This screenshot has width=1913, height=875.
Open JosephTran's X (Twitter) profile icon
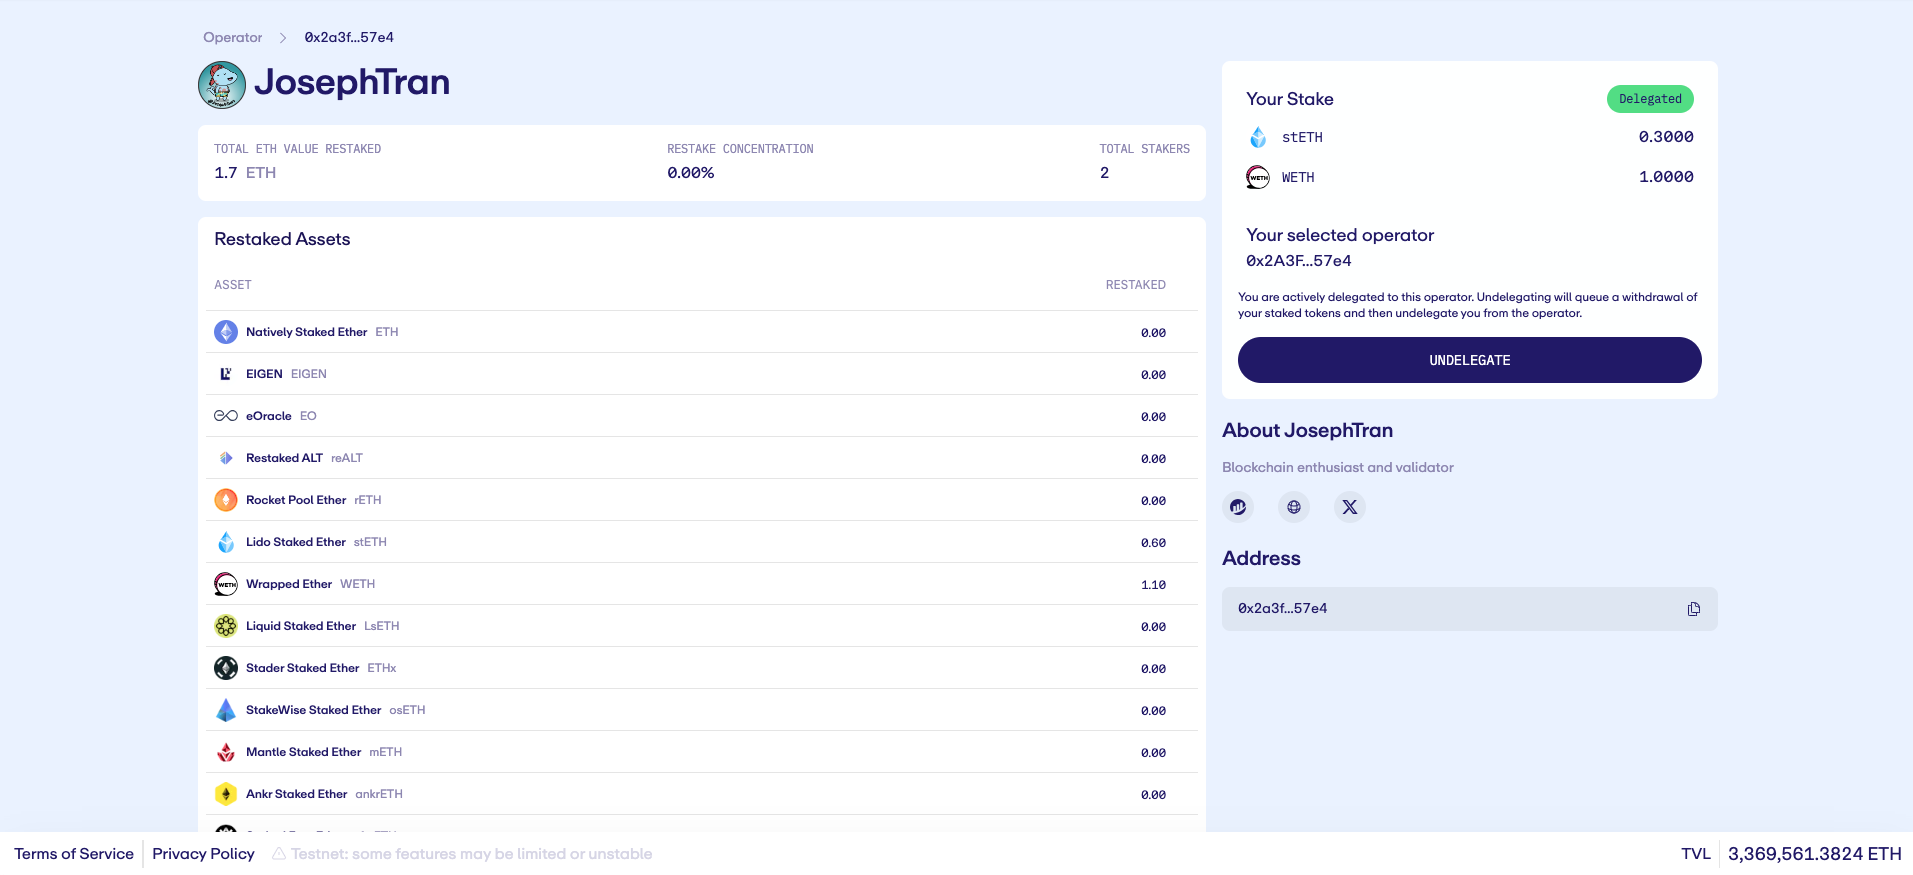coord(1349,507)
